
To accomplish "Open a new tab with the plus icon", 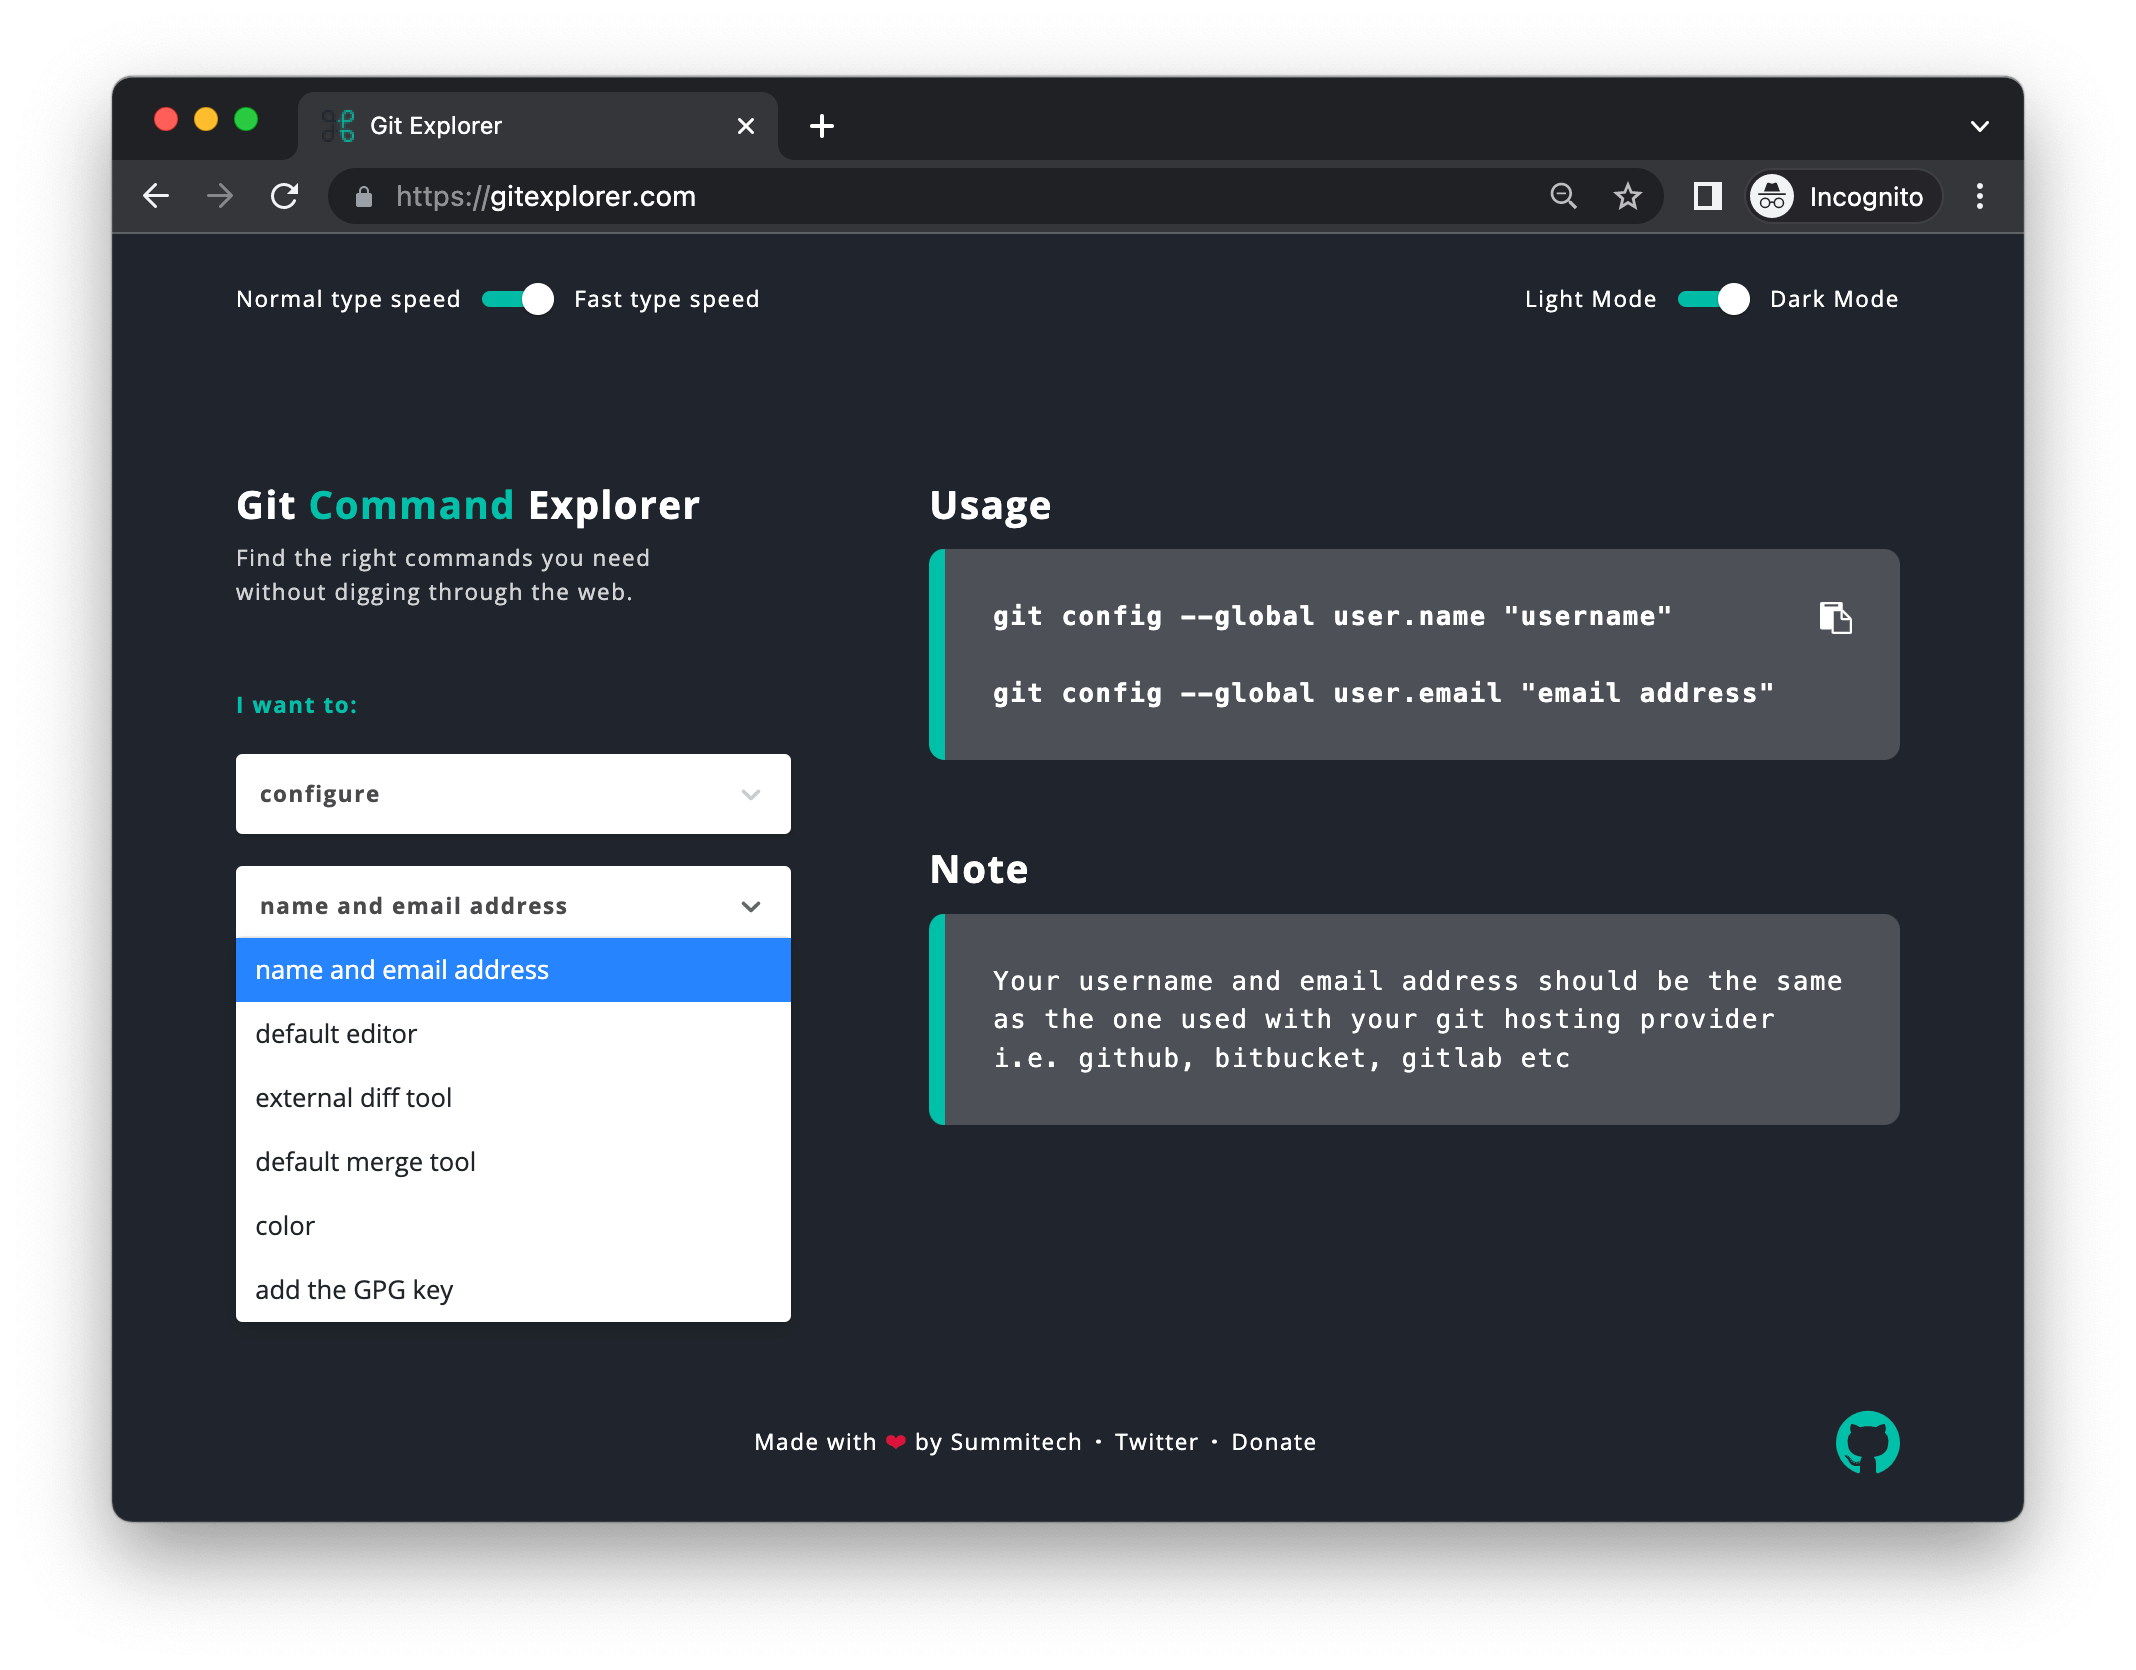I will tap(822, 126).
